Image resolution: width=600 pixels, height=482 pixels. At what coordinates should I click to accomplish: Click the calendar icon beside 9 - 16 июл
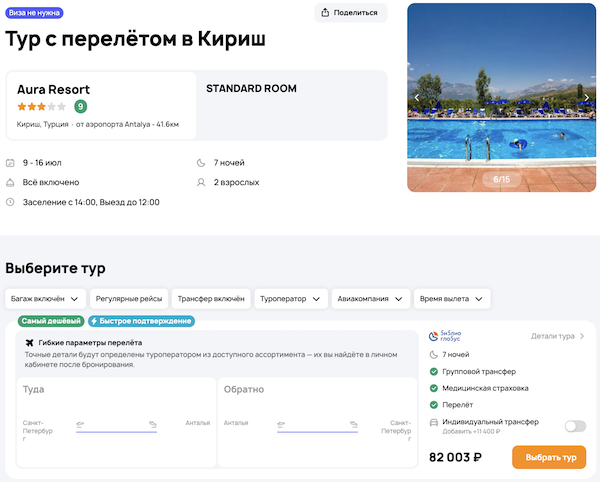tap(11, 163)
